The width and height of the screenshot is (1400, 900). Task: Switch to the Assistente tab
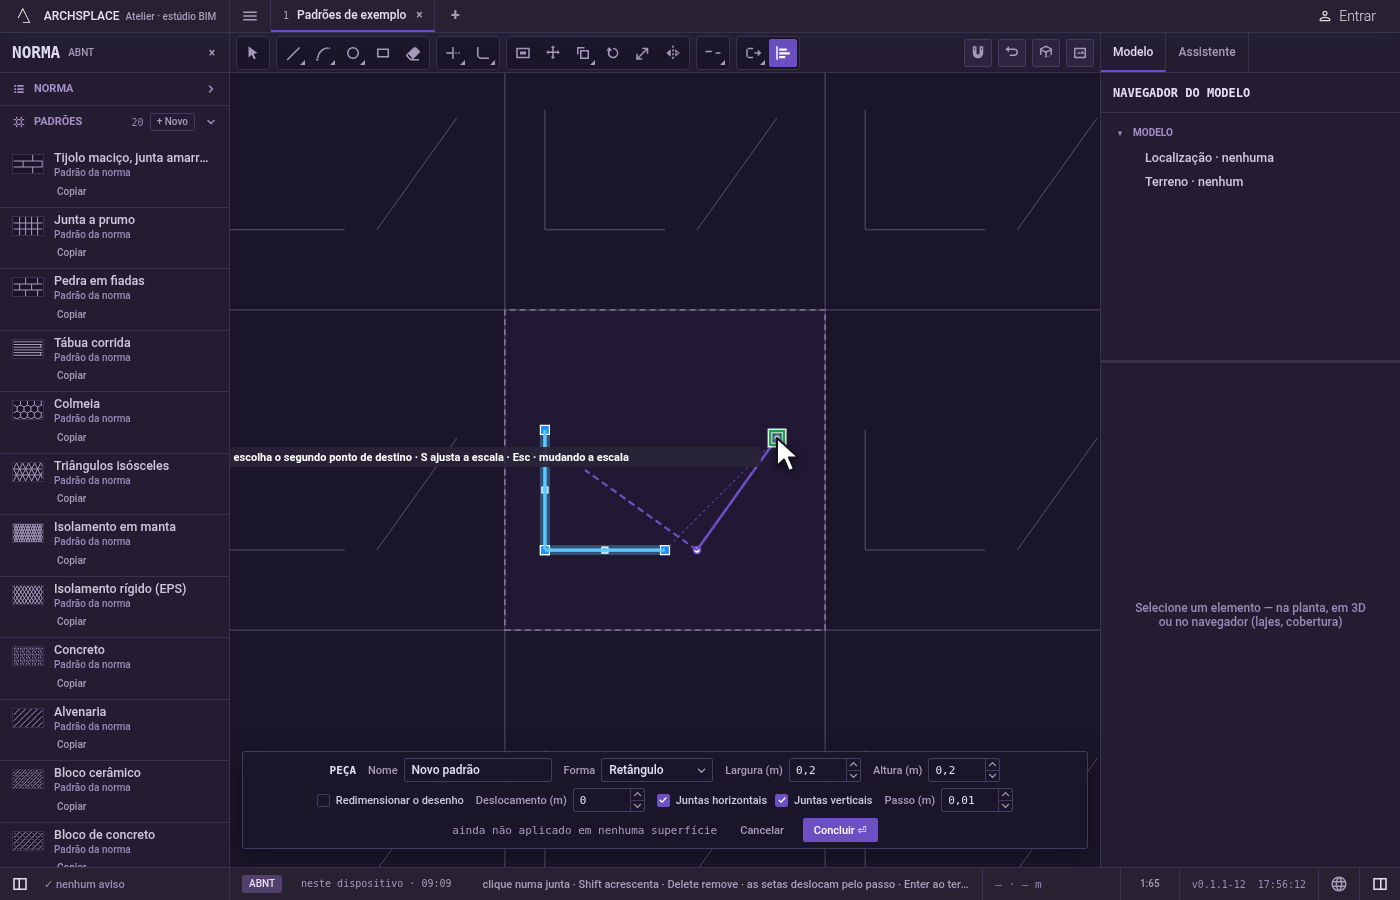[1206, 52]
